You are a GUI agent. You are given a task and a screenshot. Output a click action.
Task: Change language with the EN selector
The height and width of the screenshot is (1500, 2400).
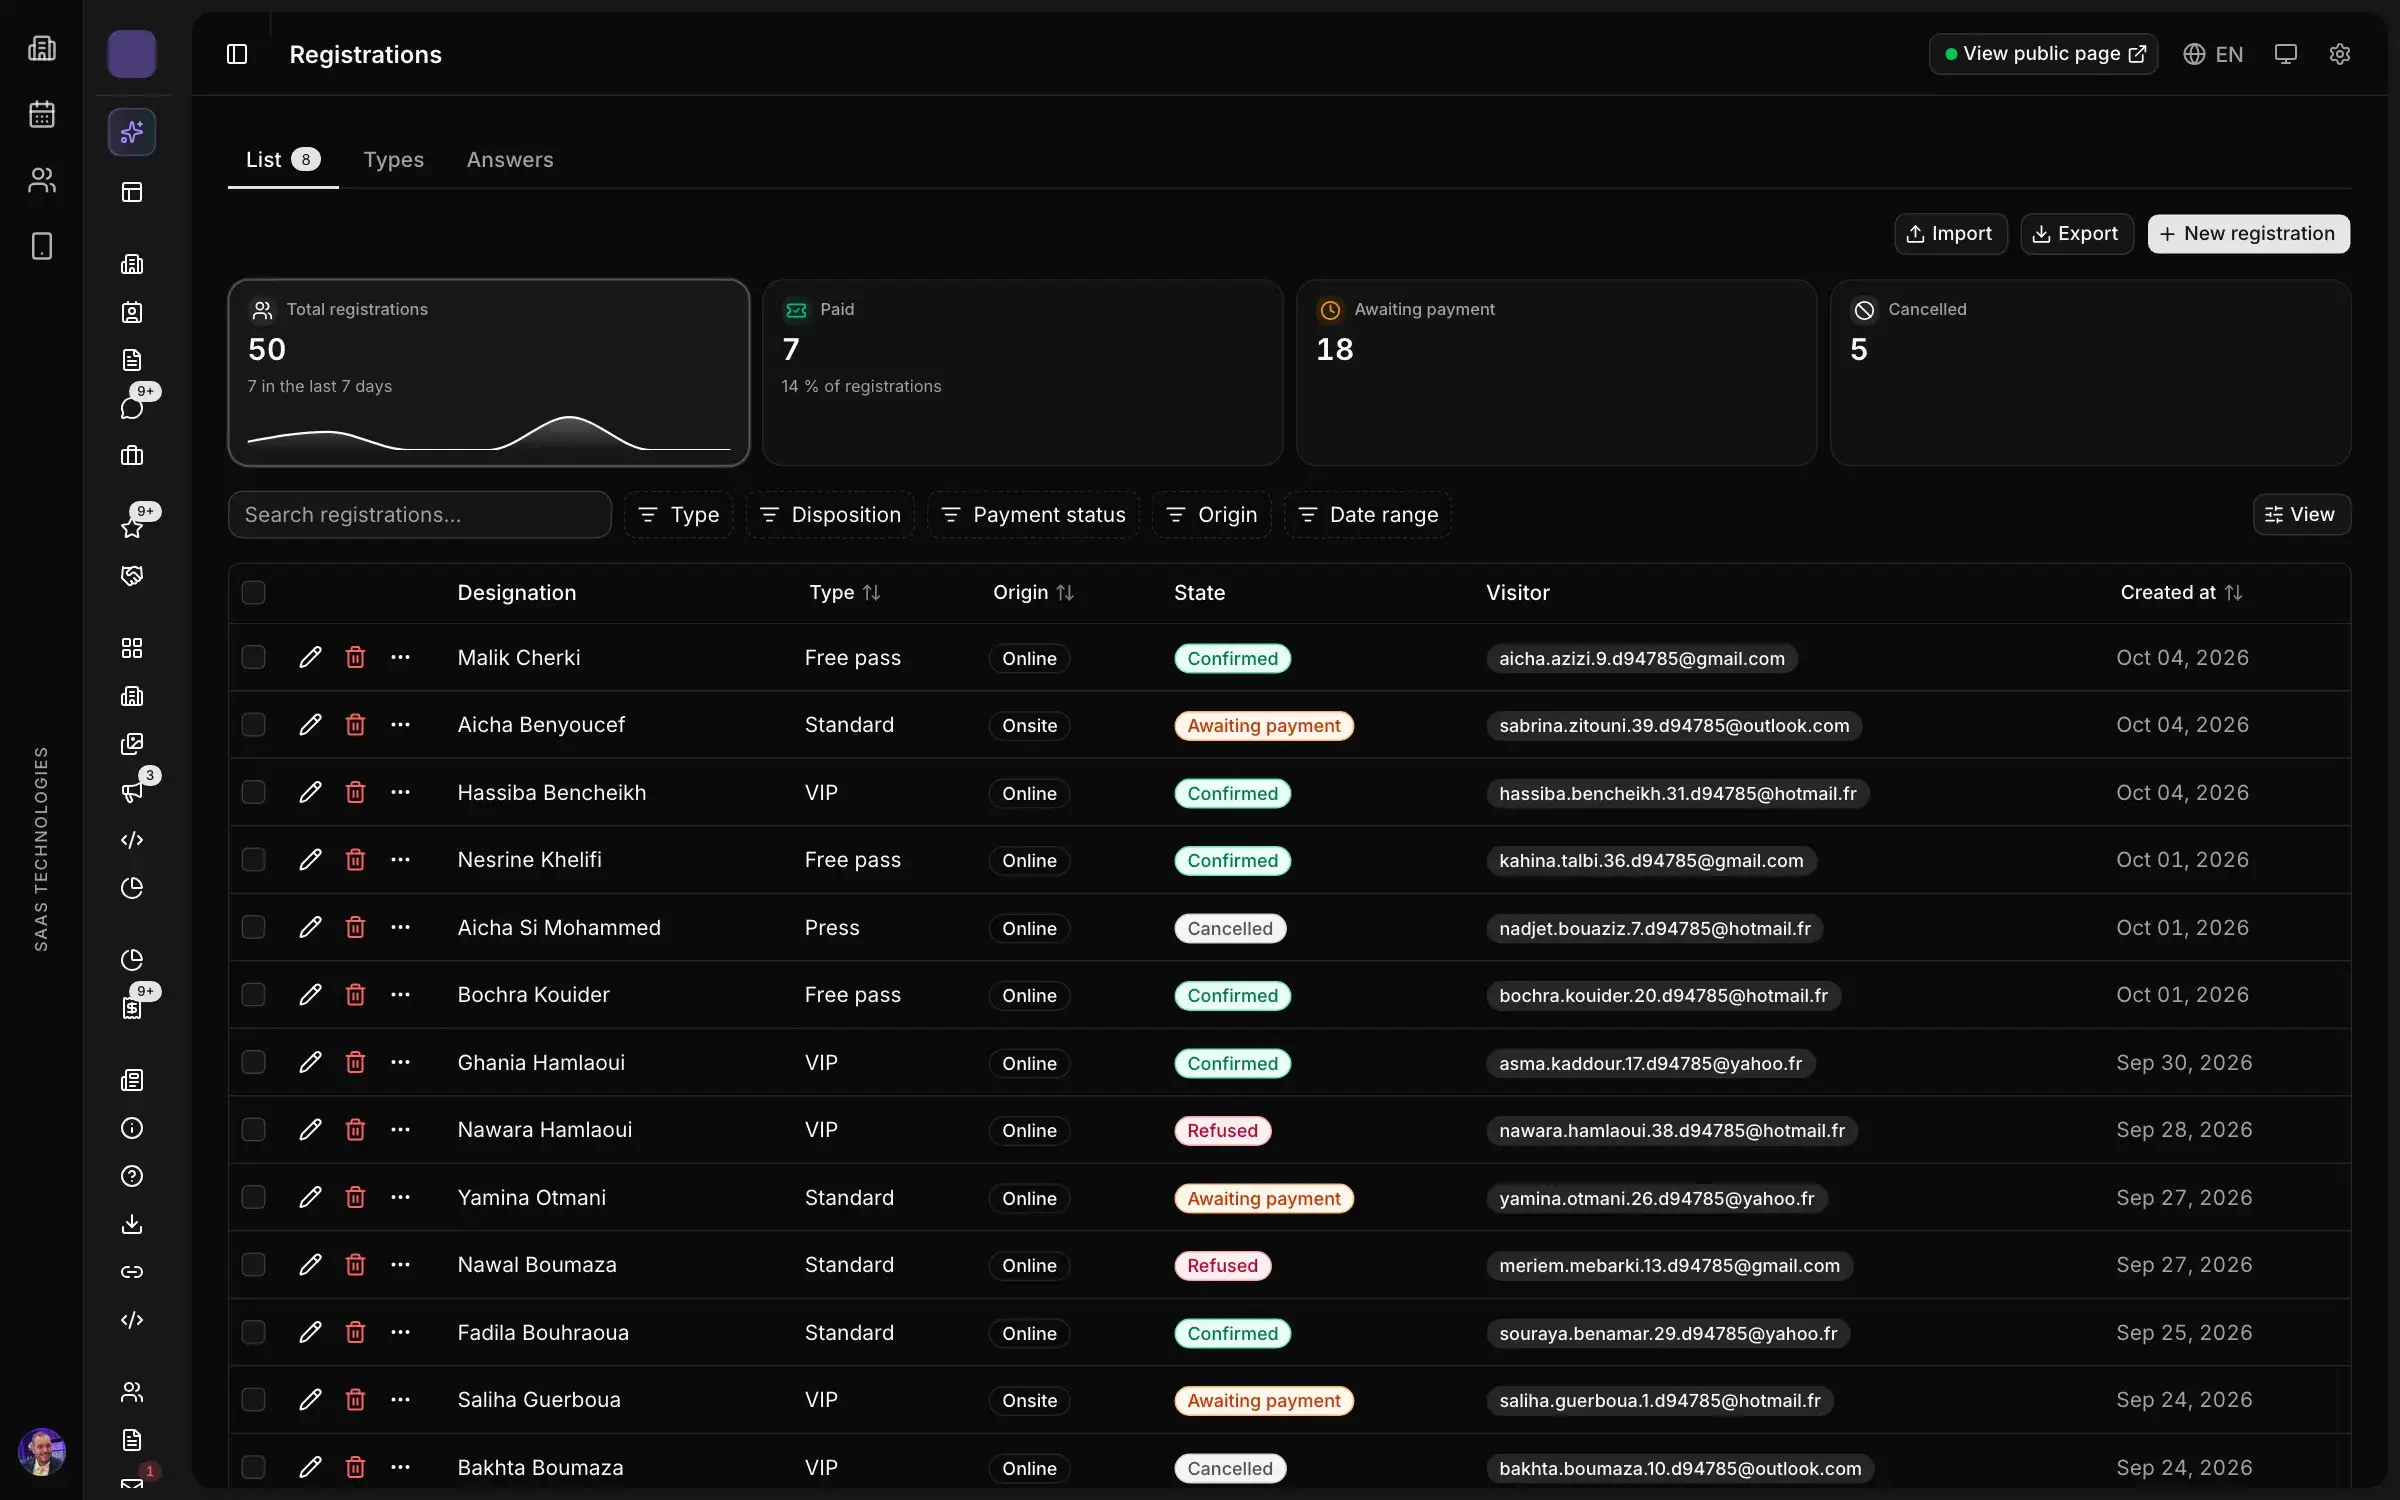click(2213, 54)
